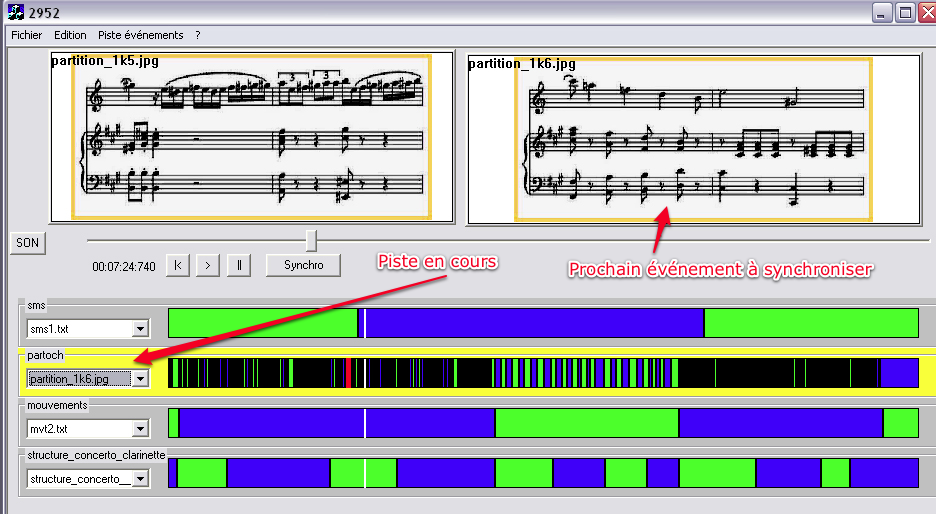The width and height of the screenshot is (936, 514).
Task: Click the last blue segment in structure_concerto track
Action: tap(884, 473)
